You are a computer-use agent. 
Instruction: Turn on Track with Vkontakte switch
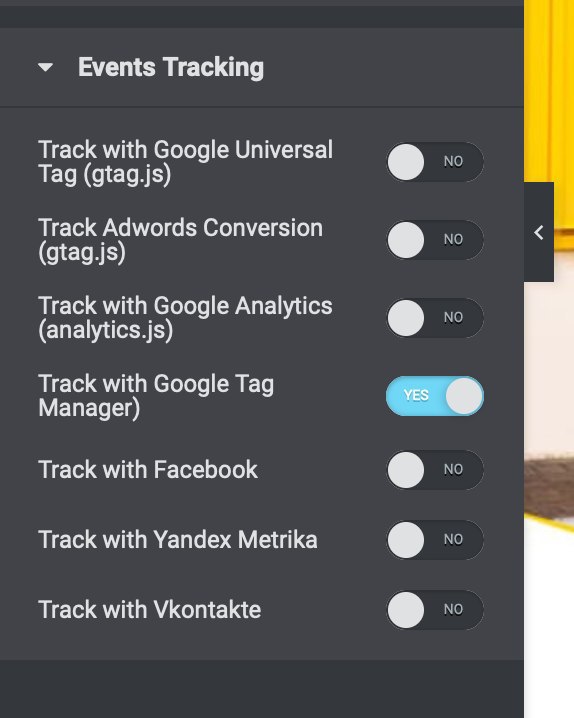pos(435,609)
